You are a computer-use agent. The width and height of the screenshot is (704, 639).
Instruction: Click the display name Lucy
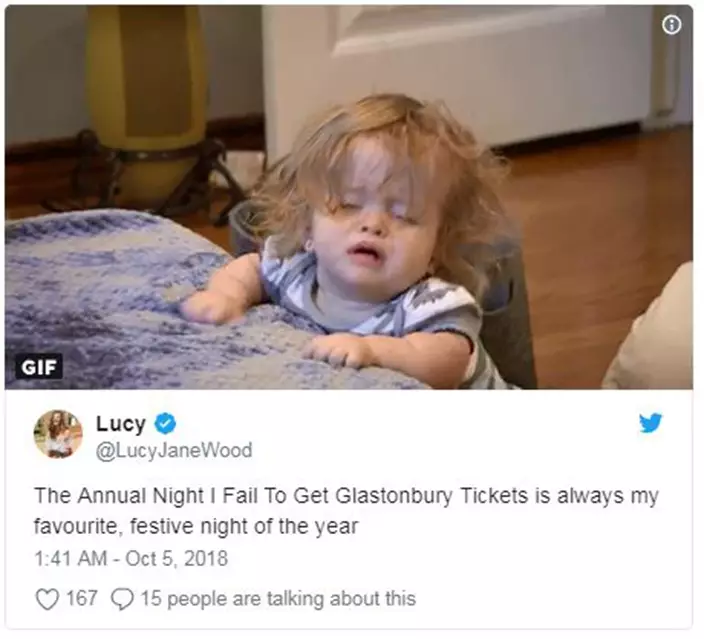point(121,423)
